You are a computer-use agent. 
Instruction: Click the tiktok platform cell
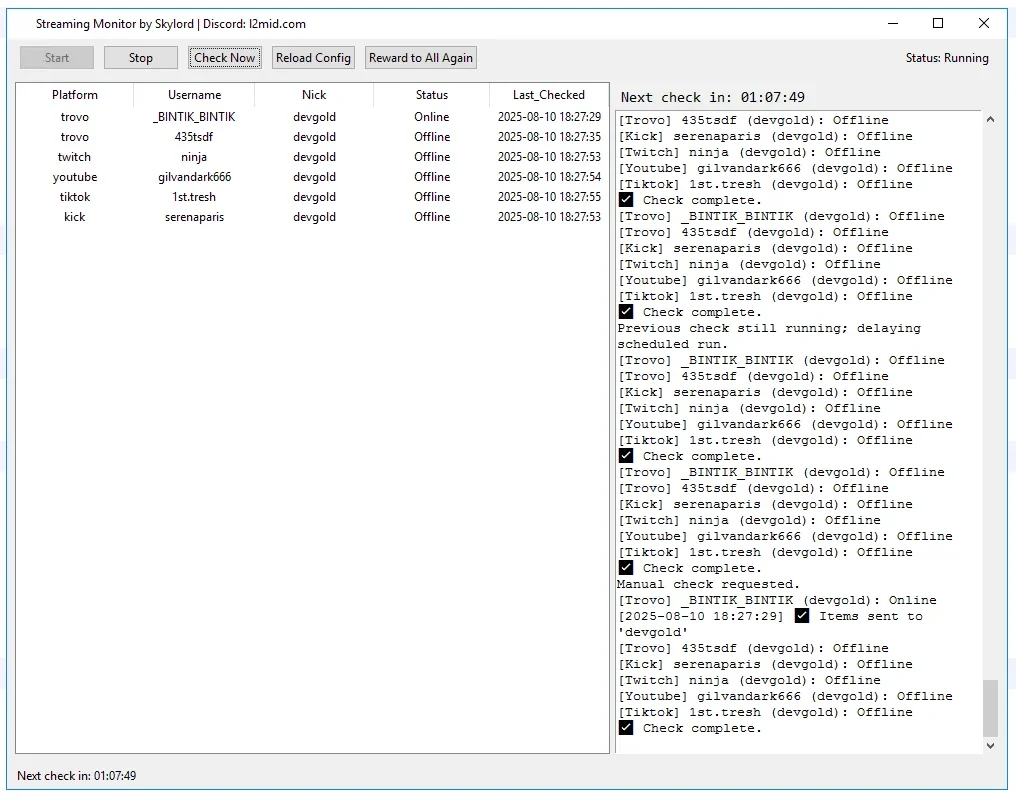[75, 197]
